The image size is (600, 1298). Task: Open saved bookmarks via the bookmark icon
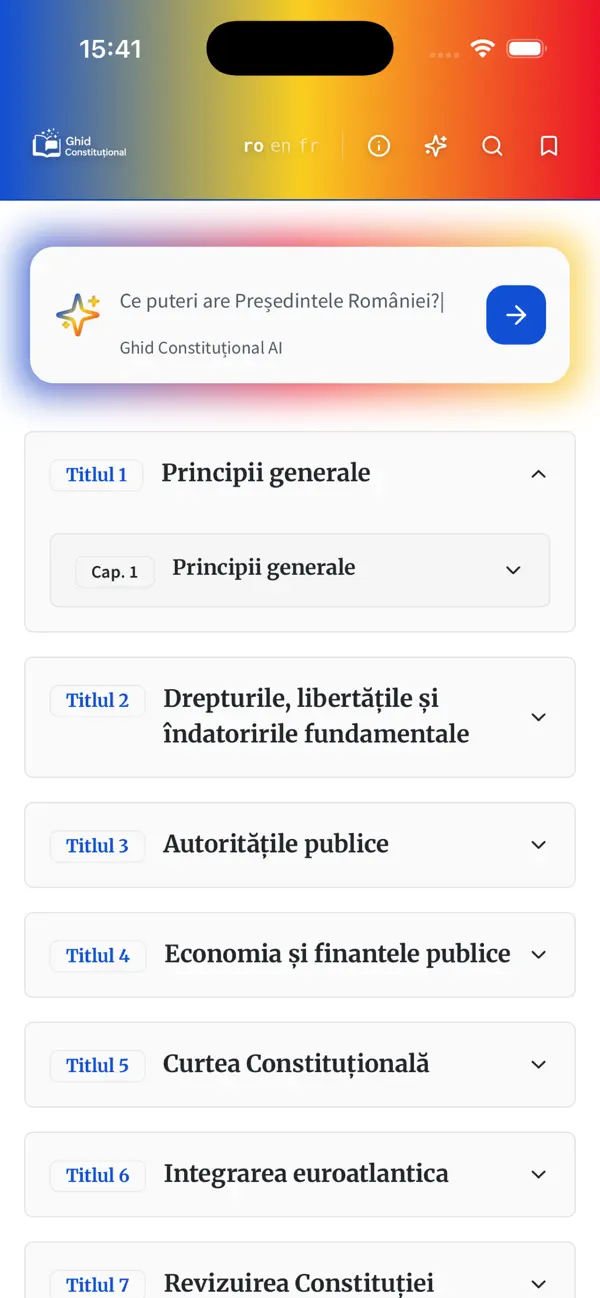tap(548, 146)
